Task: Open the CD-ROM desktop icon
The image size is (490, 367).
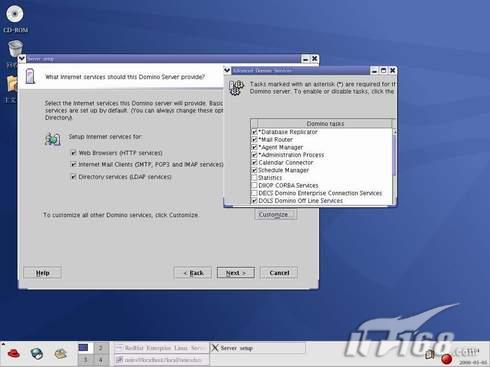Action: pos(15,15)
